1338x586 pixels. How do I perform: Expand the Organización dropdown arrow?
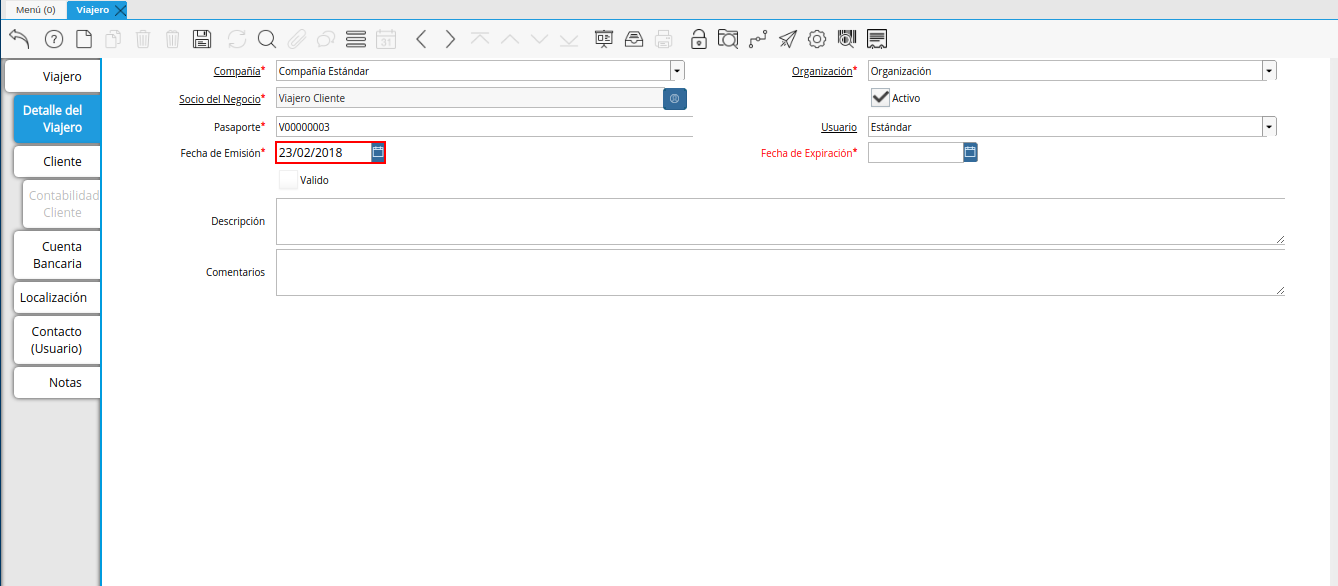point(1269,71)
